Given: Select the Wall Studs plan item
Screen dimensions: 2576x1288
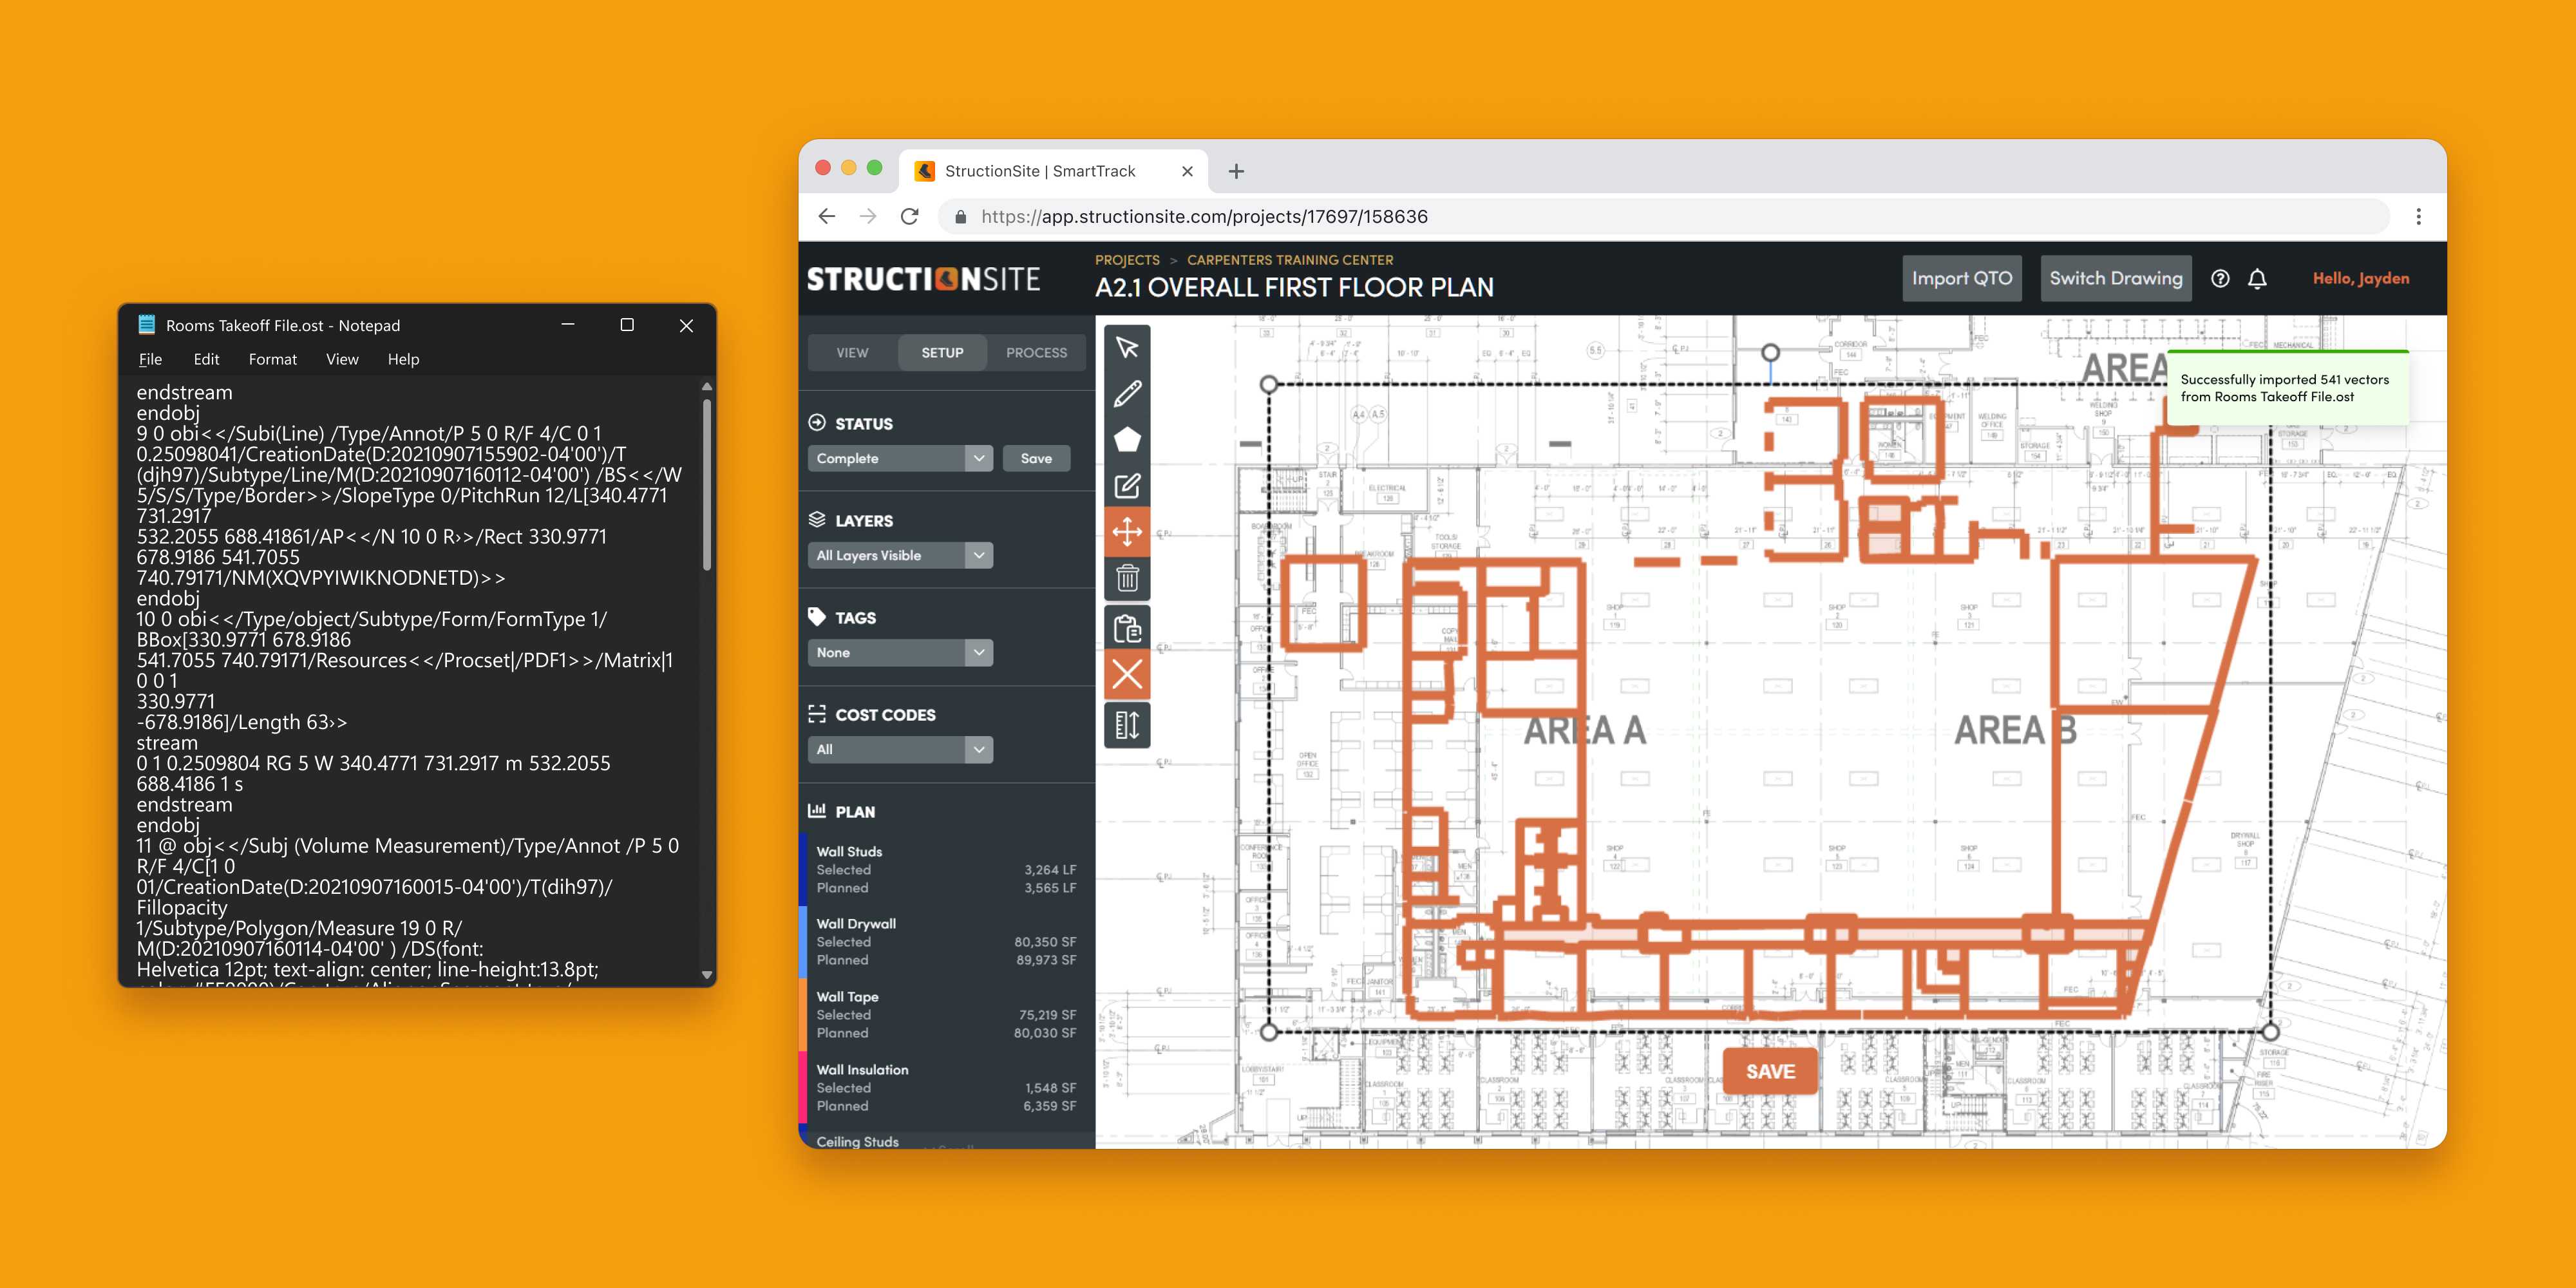Looking at the screenshot, I should coord(946,869).
